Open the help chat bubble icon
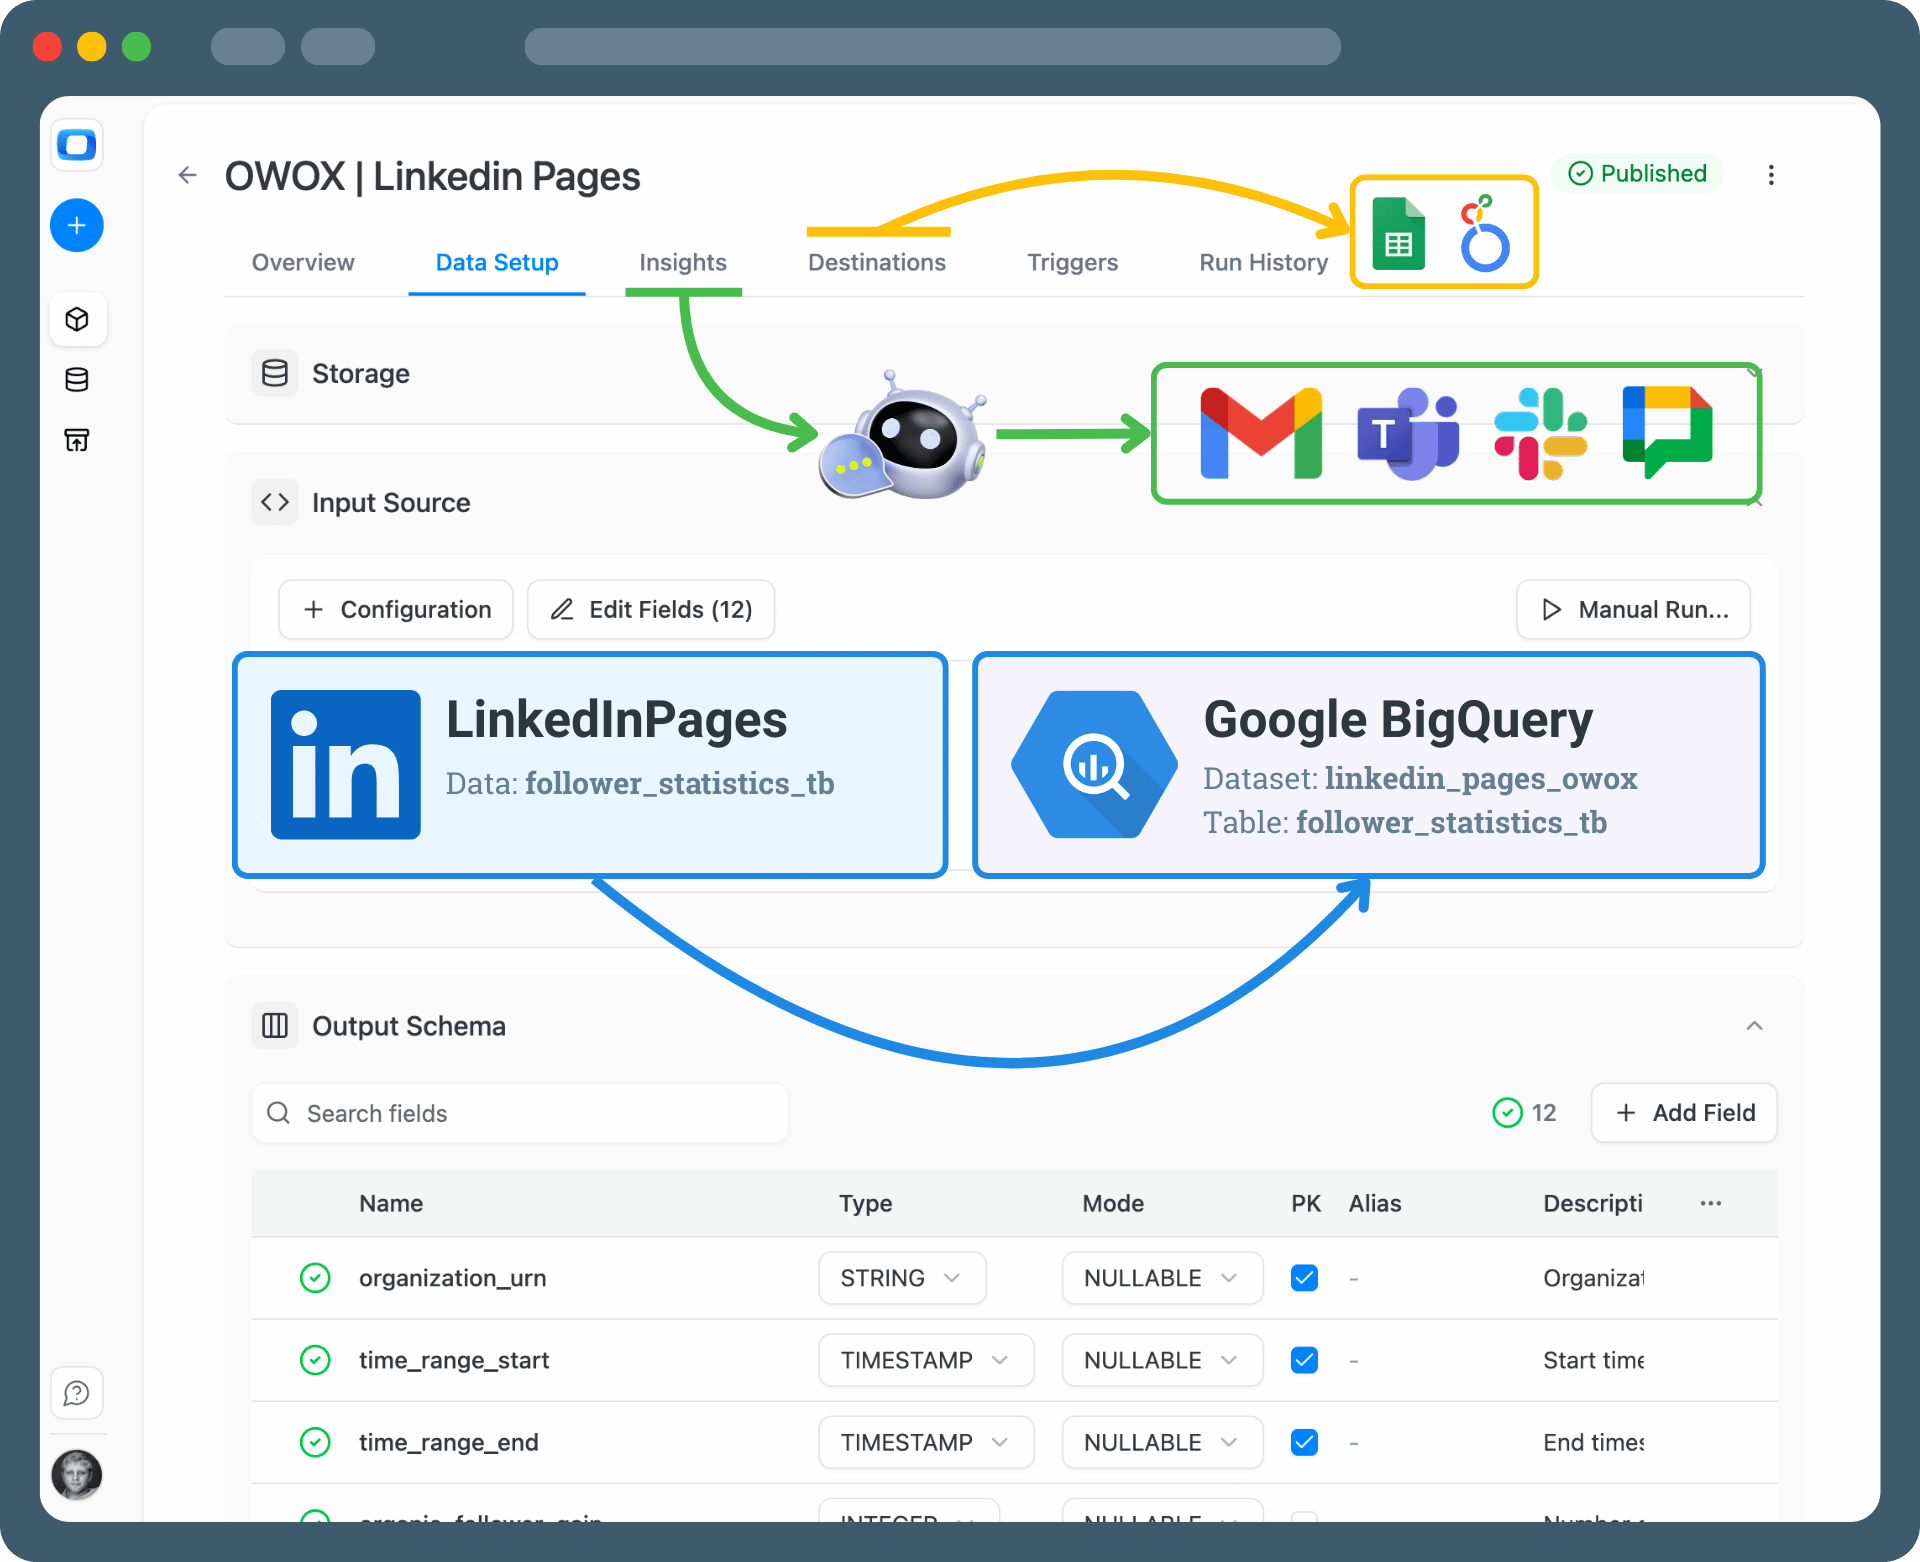This screenshot has width=1920, height=1562. pos(77,1392)
